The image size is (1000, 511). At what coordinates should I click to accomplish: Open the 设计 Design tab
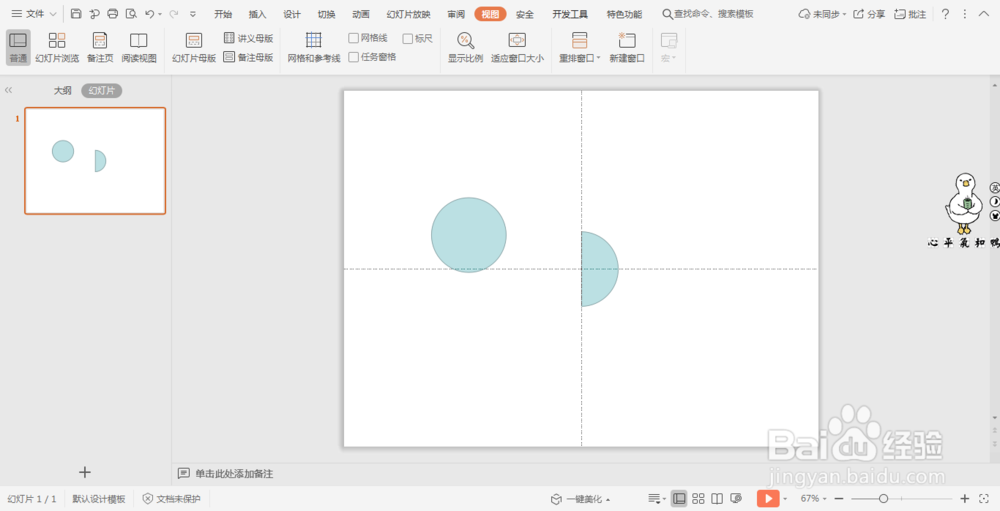point(292,14)
